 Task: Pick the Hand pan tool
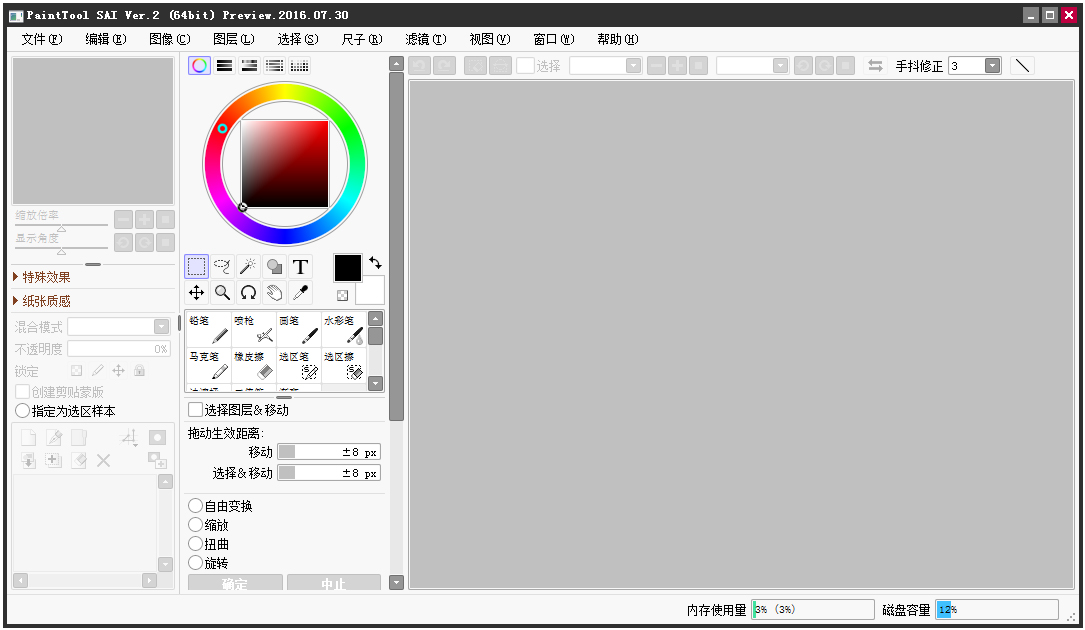(274, 292)
